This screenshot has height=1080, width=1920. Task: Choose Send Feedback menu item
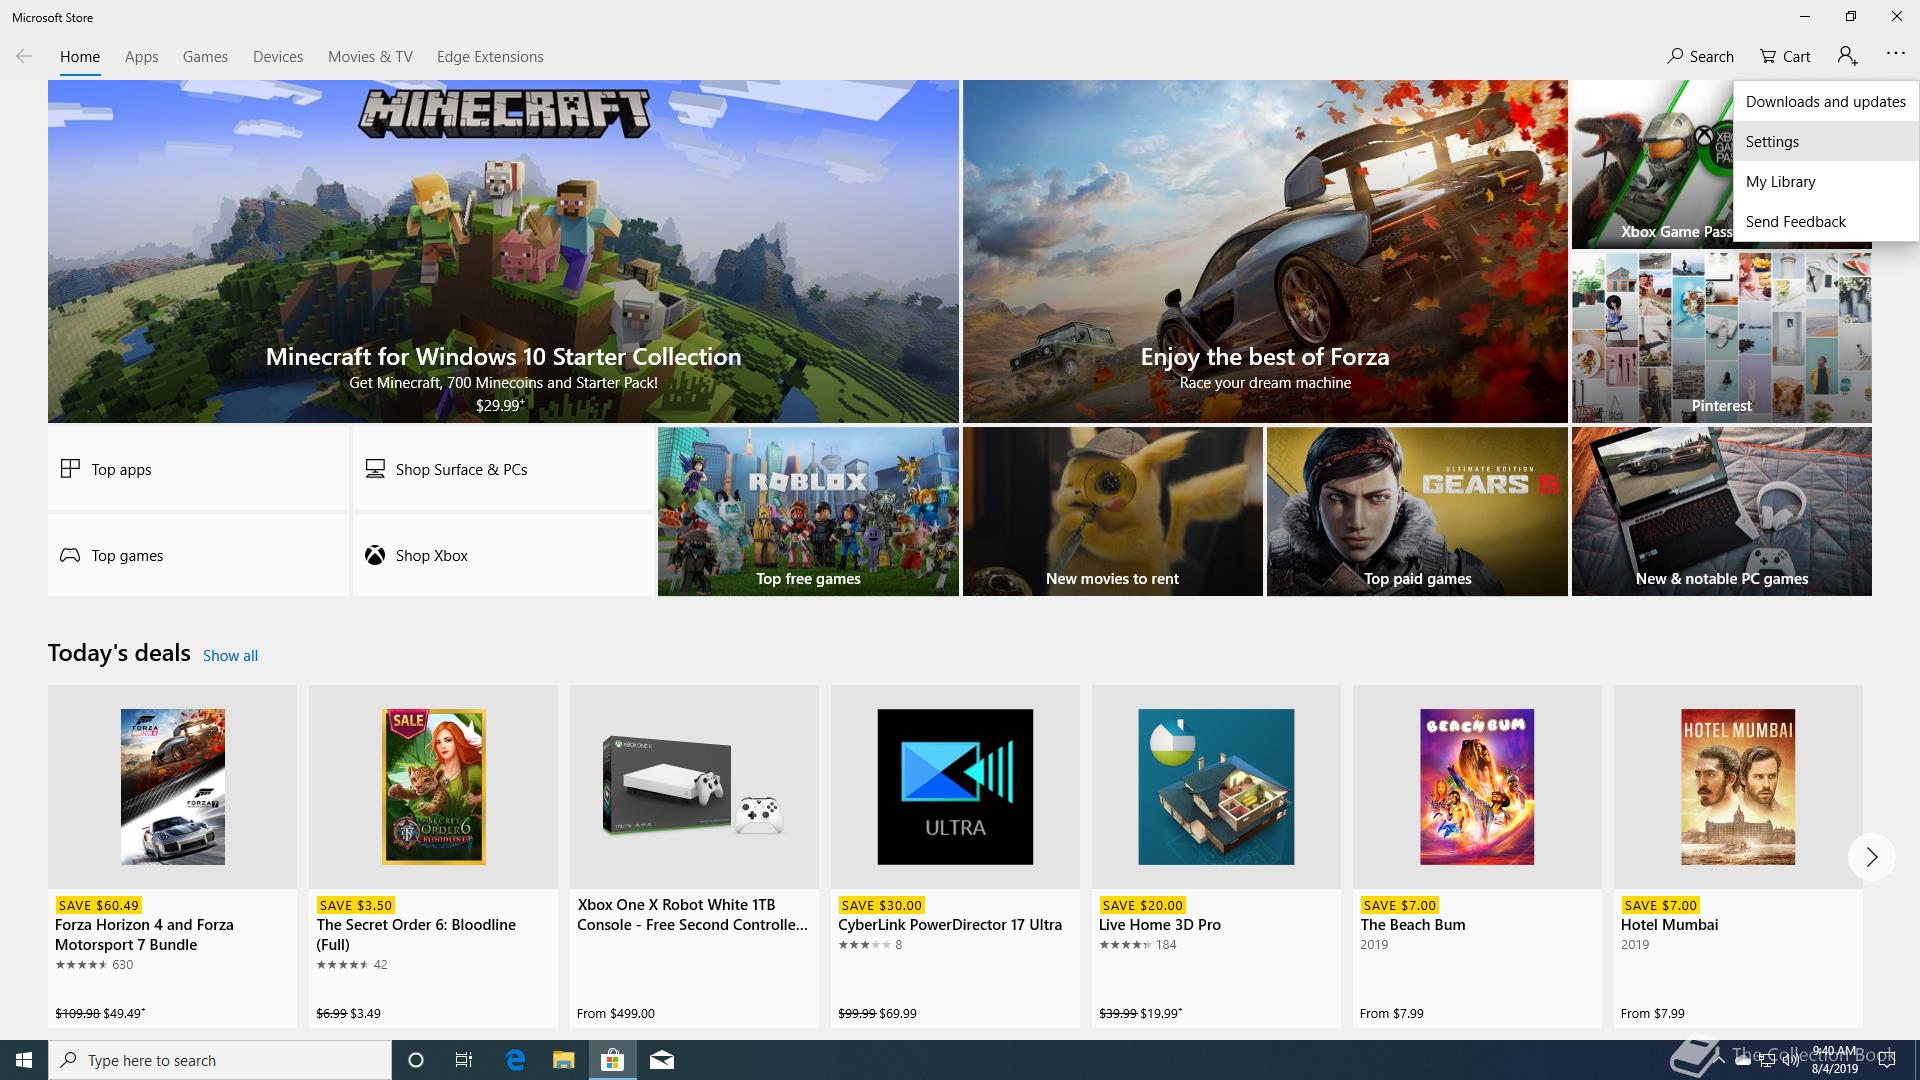tap(1825, 221)
